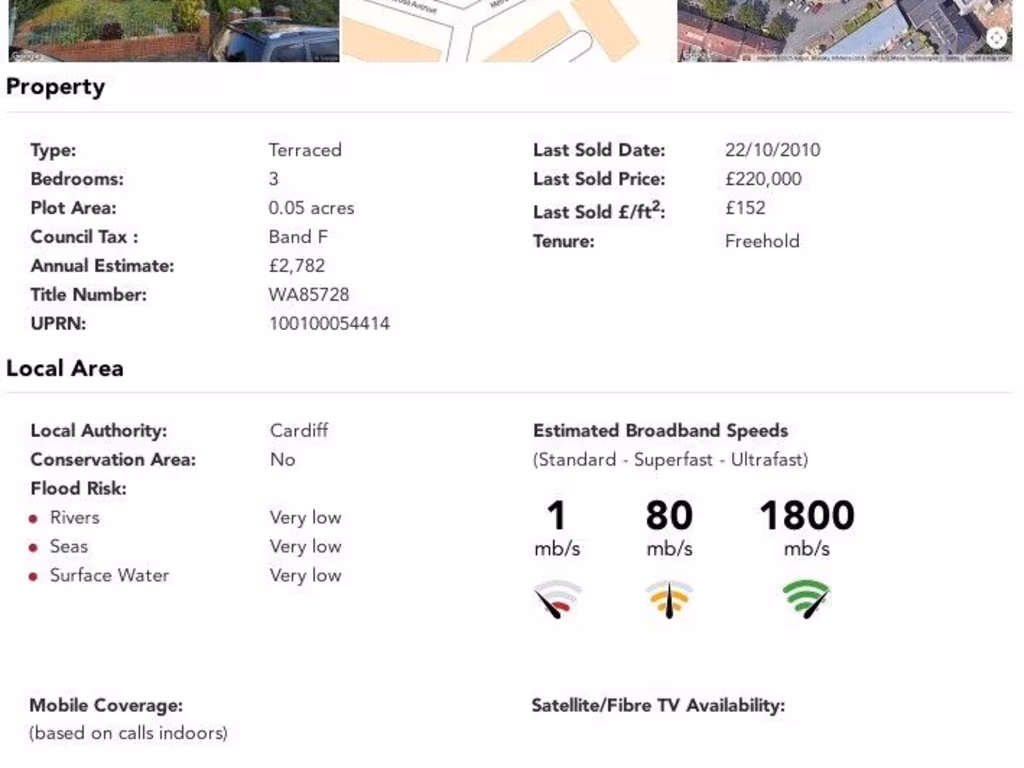Click the superfast broadband yellow gauge icon
1024x768 pixels.
coord(669,598)
